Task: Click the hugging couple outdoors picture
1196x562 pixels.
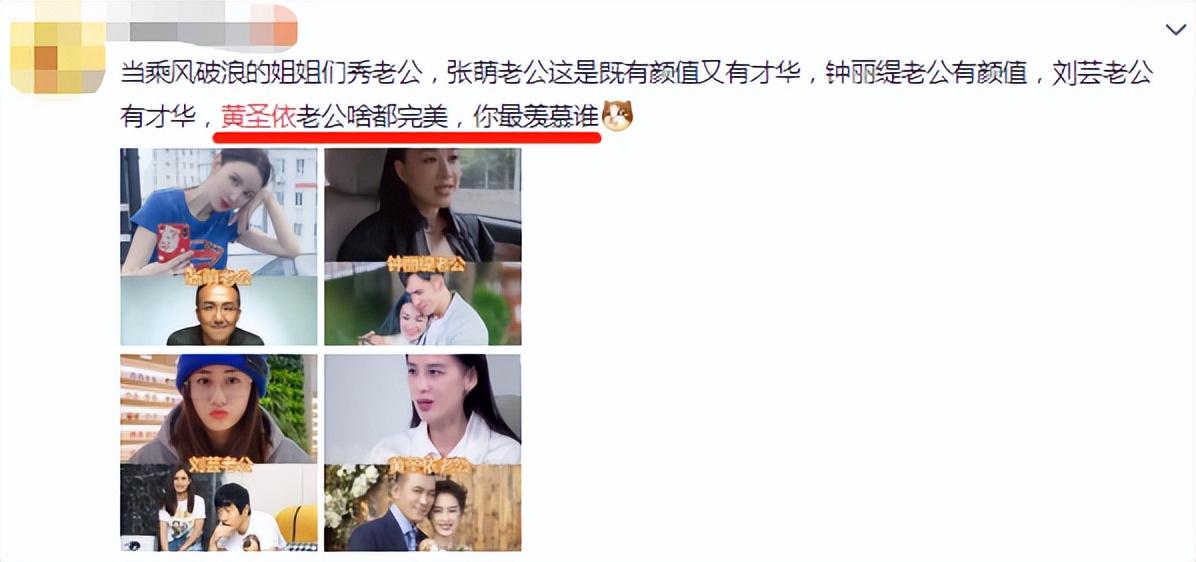Action: [x=423, y=304]
